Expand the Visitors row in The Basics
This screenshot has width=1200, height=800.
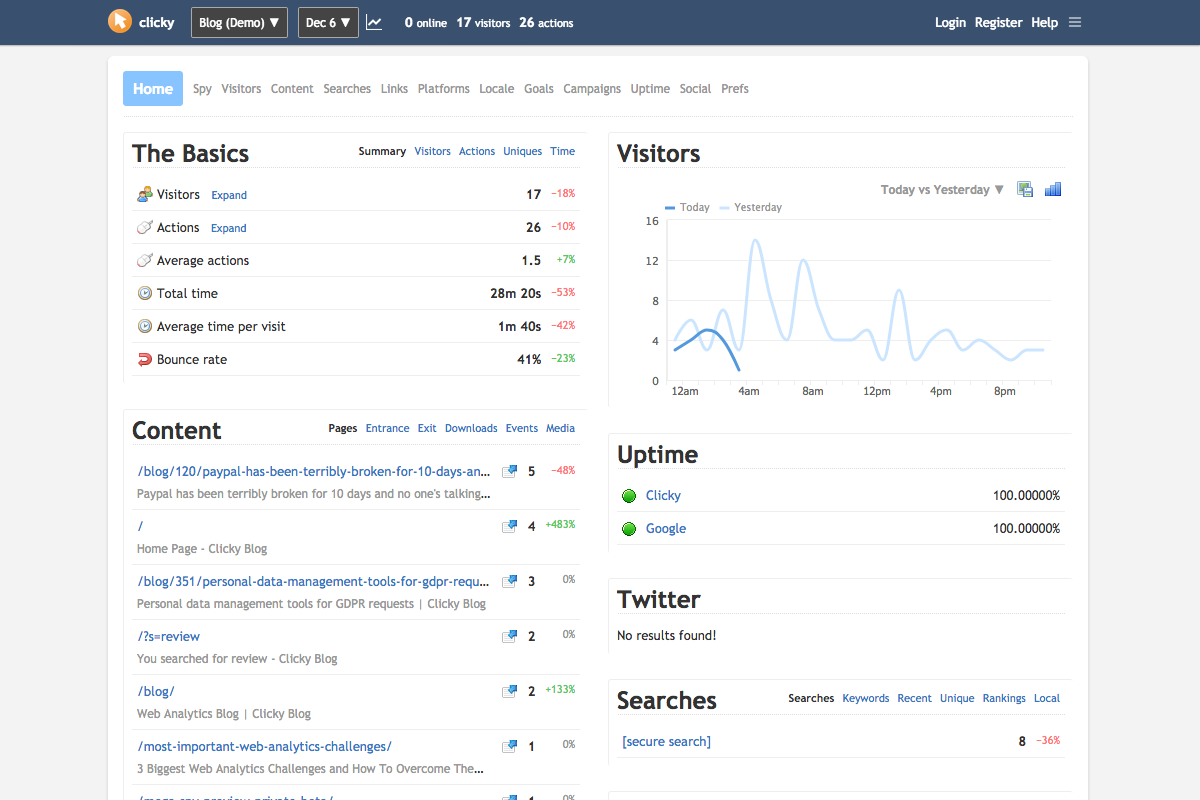click(229, 195)
